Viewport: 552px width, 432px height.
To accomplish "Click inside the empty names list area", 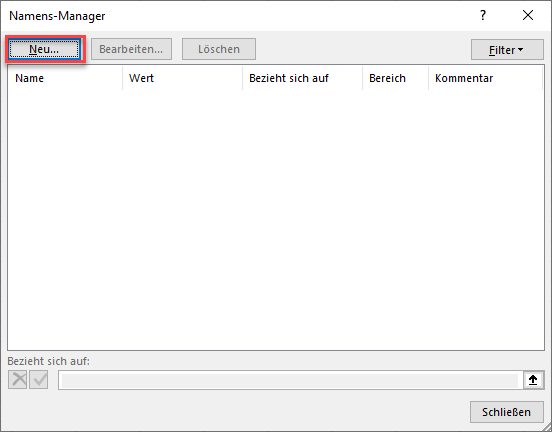I will tap(276, 220).
